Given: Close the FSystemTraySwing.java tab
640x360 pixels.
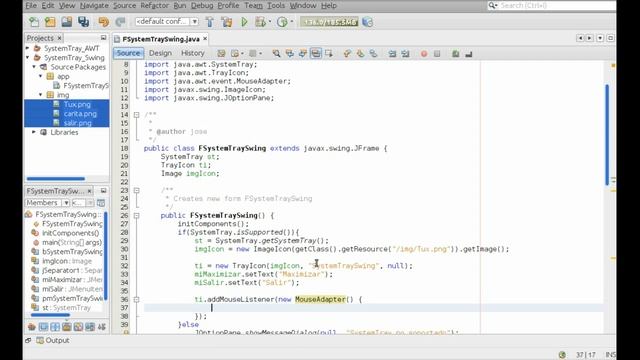Looking at the screenshot, I should pyautogui.click(x=205, y=39).
